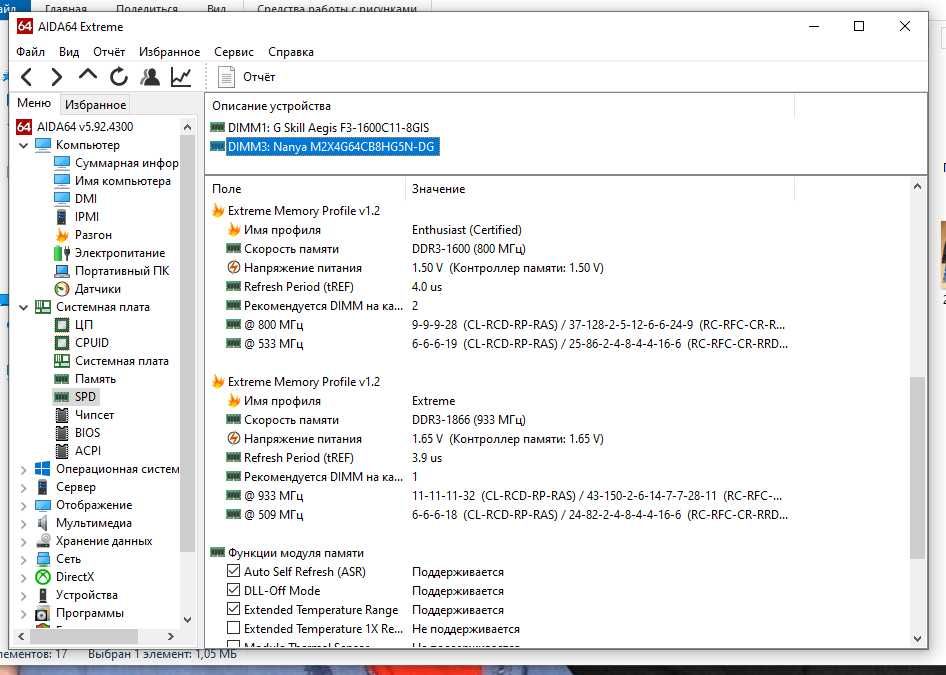The width and height of the screenshot is (946, 675).
Task: Click the up-level arrow toolbar icon
Action: click(87, 76)
